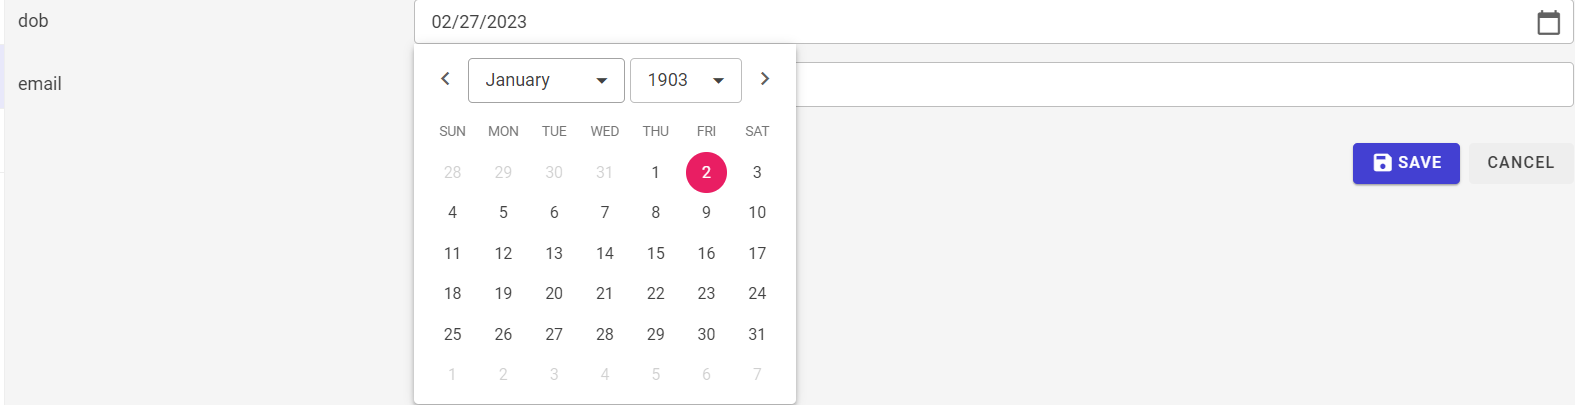This screenshot has width=1575, height=405.
Task: Choose greyed-out day 7 of next month
Action: point(757,374)
